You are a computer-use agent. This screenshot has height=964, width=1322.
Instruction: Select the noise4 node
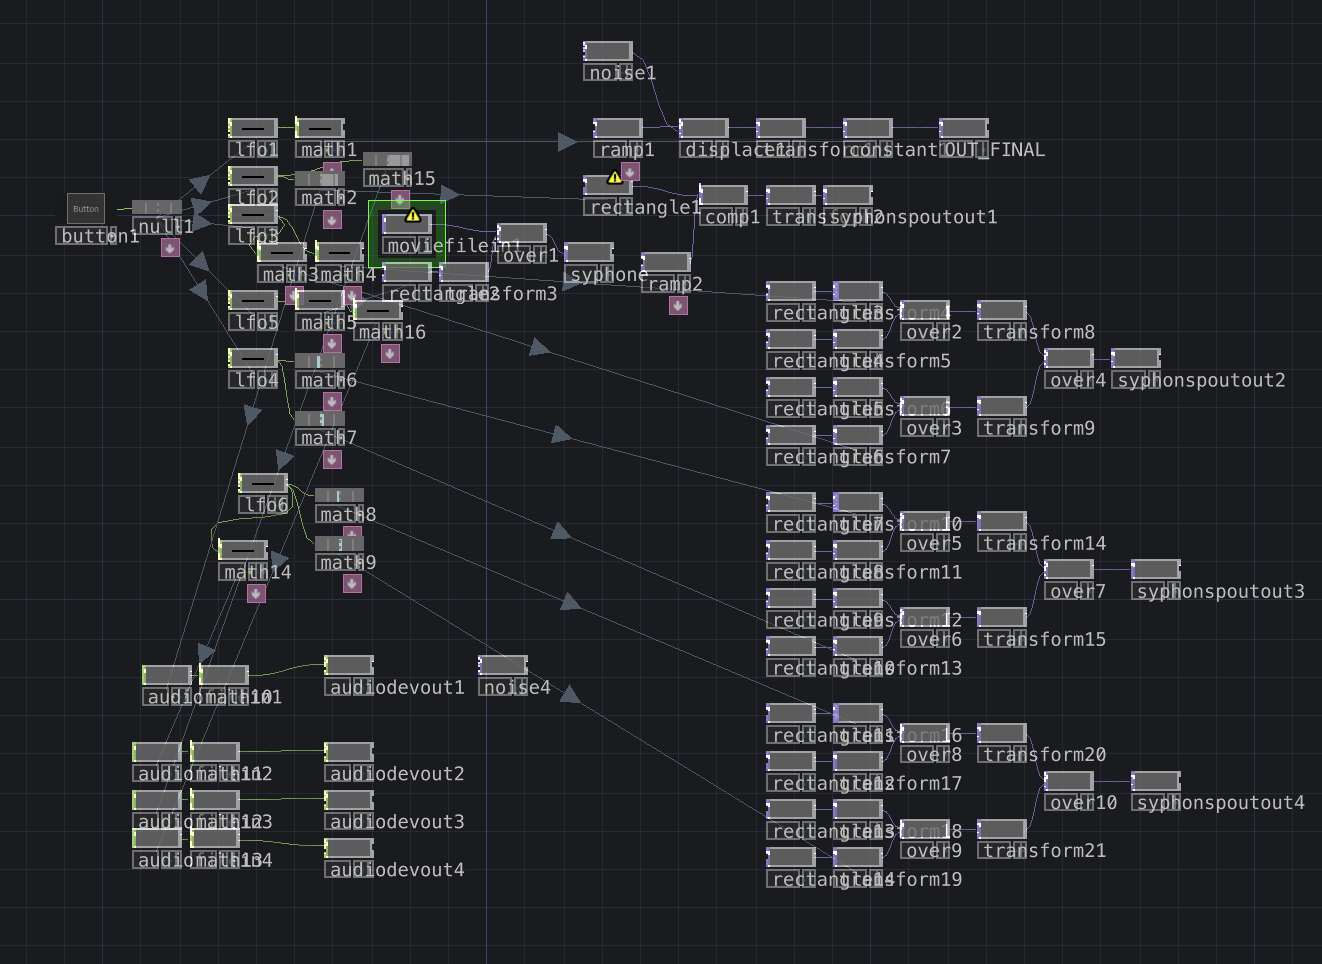503,665
